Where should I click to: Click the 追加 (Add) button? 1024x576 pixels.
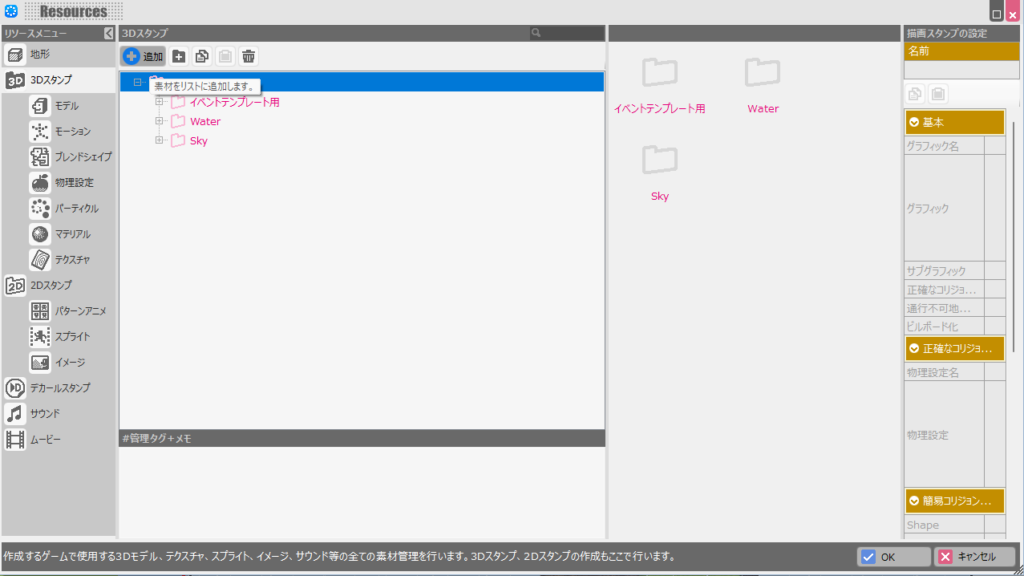(x=144, y=57)
